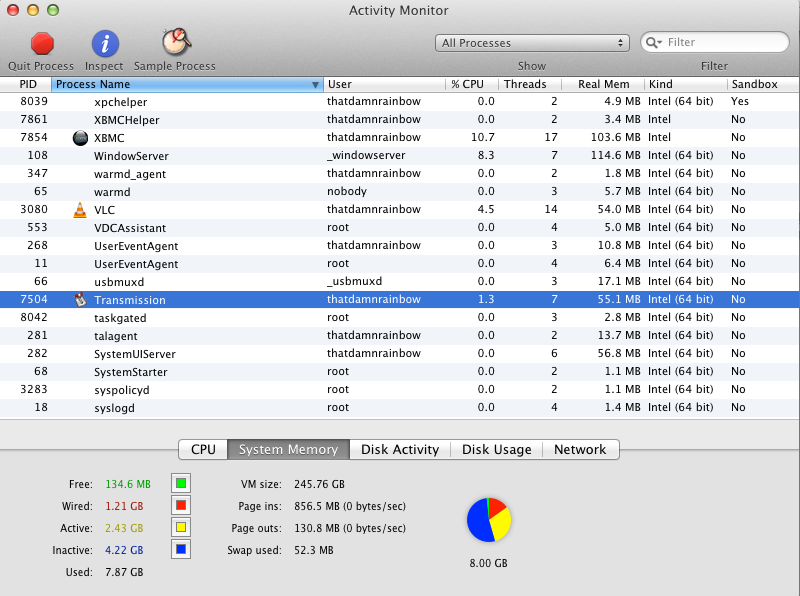Click the 8.00 GB total memory label
This screenshot has width=800, height=596.
[x=488, y=563]
